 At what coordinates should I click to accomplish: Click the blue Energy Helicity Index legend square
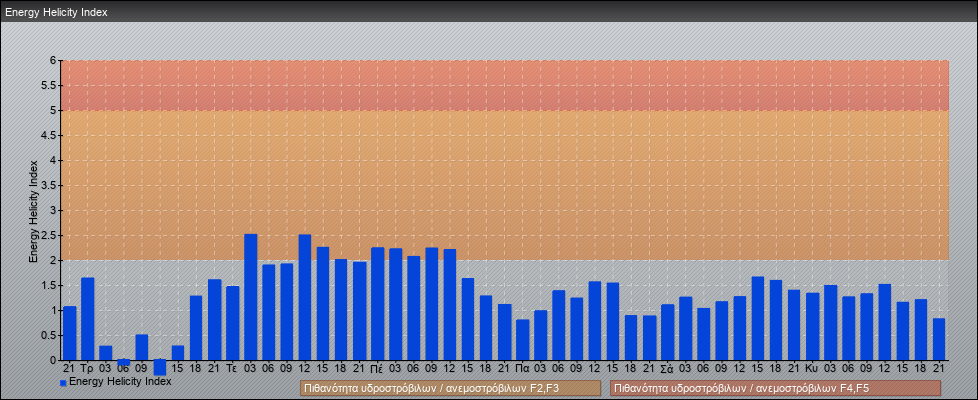pyautogui.click(x=63, y=382)
